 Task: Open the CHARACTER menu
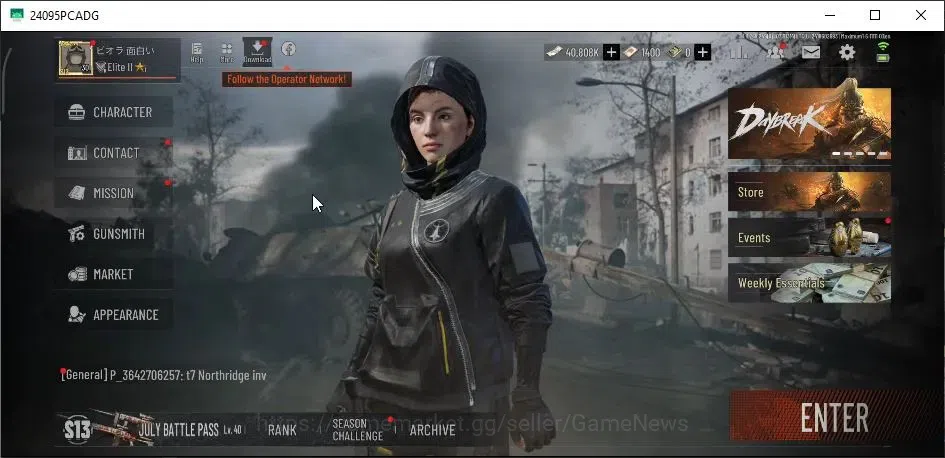114,112
